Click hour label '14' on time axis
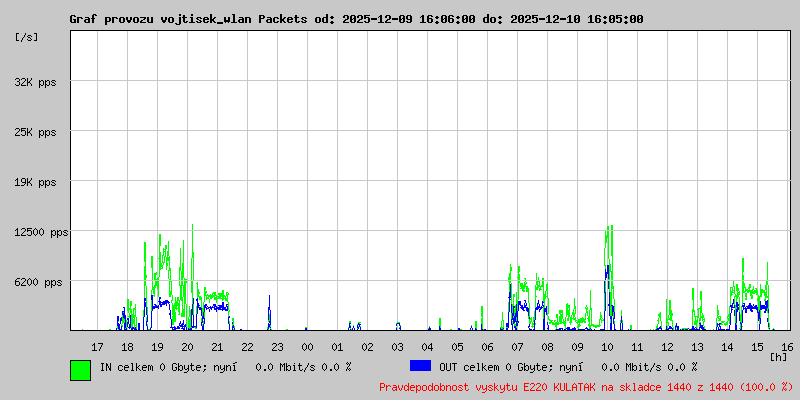The image size is (800, 400). [x=727, y=347]
